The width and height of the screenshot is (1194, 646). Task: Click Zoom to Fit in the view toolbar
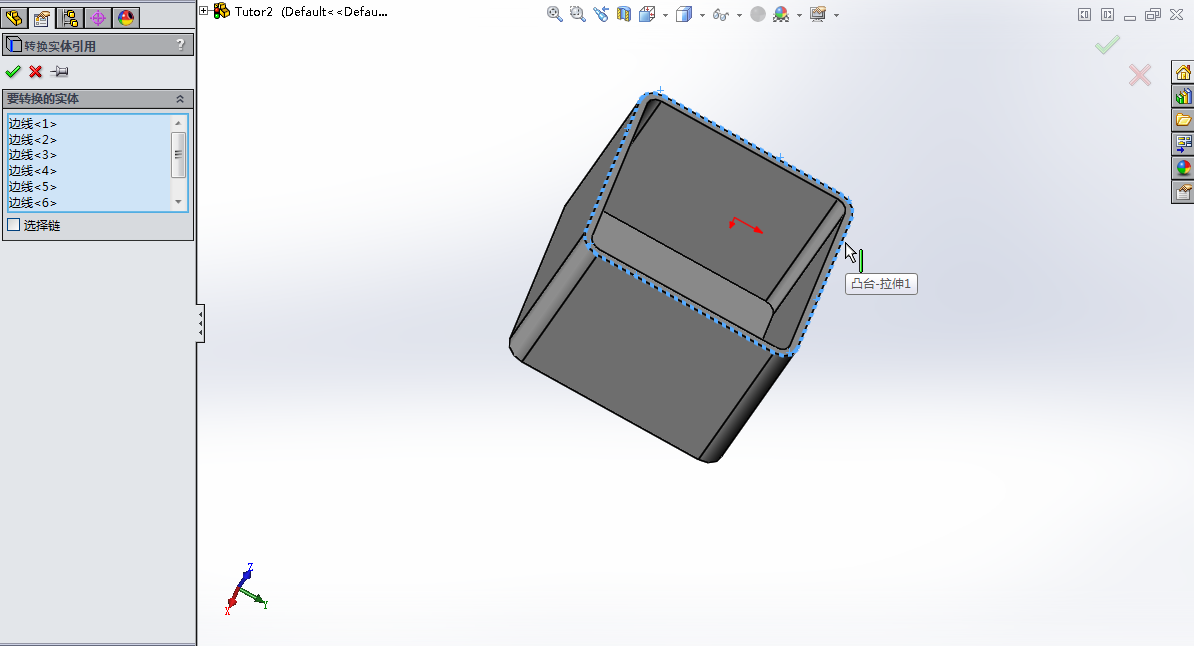[x=554, y=14]
